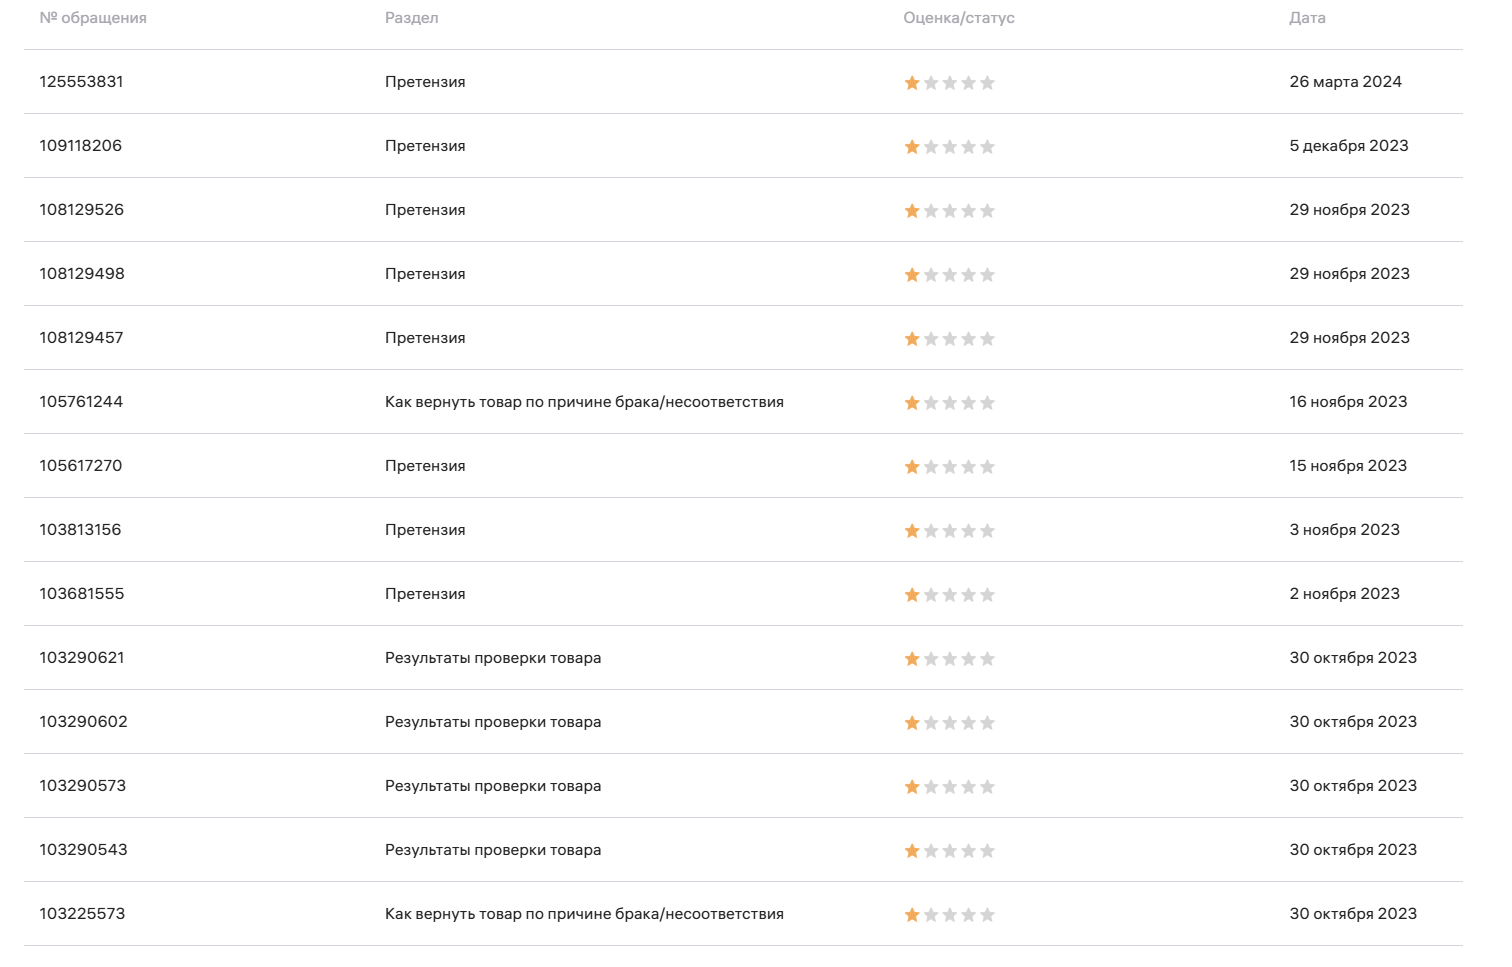Viewport: 1512px width, 967px height.
Task: Click the 'Раздел' column header
Action: [411, 18]
